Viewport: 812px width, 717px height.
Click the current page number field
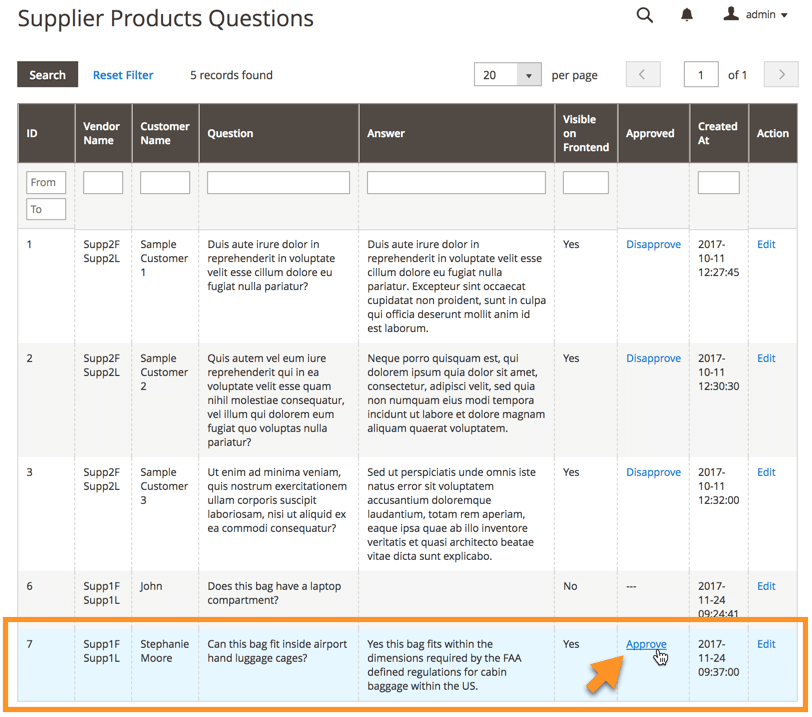701,75
